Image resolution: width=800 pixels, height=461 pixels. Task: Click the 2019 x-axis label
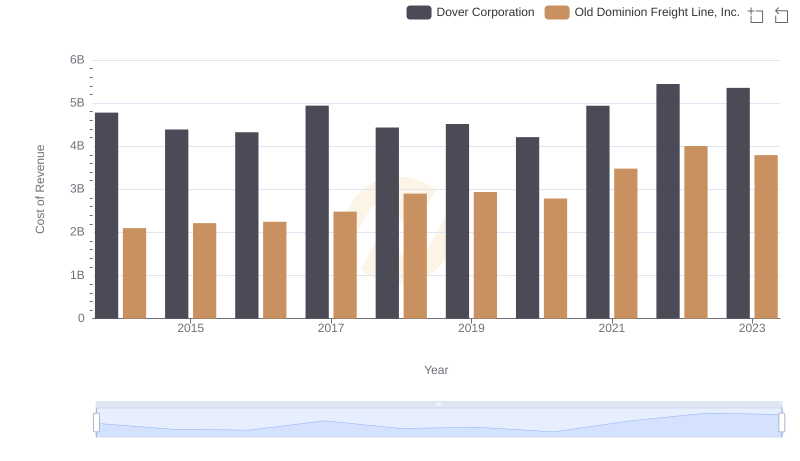pyautogui.click(x=471, y=328)
